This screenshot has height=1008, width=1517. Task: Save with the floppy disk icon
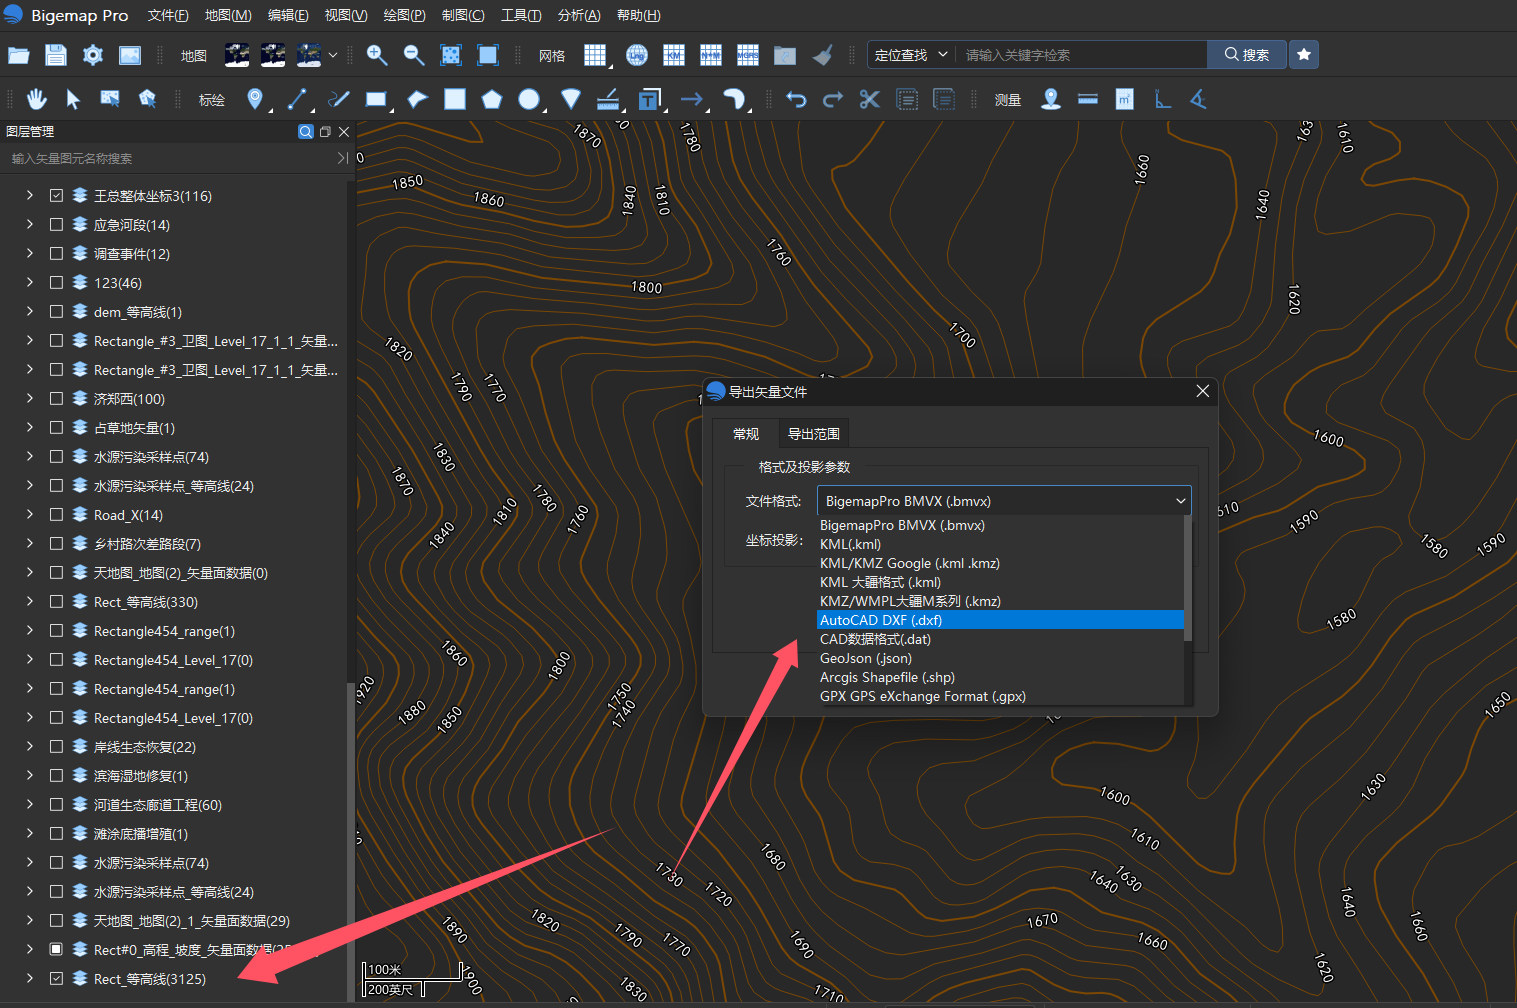56,55
